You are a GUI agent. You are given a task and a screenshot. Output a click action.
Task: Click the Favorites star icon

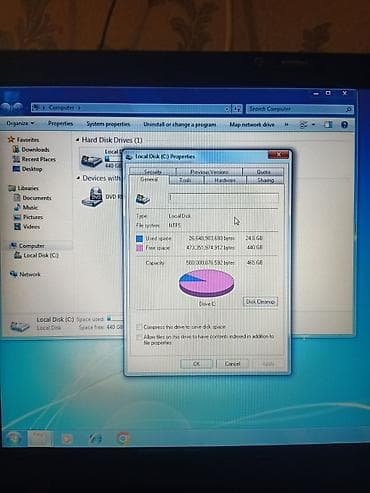click(11, 140)
